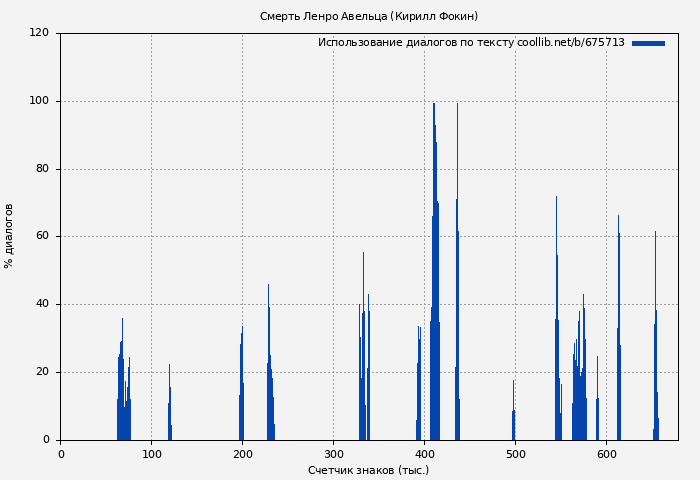
Task: Click the y-axis tick label 40
Action: pyautogui.click(x=42, y=304)
